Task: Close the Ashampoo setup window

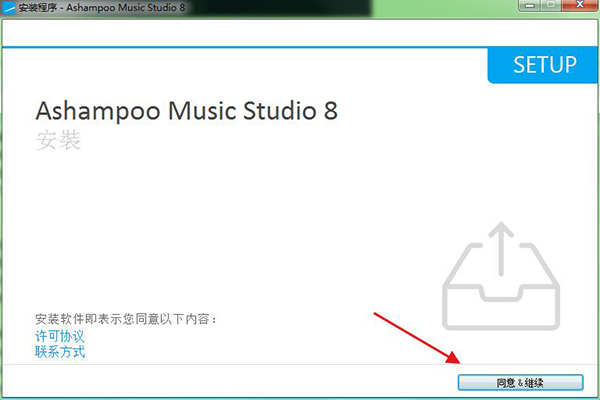Action: coord(580,5)
